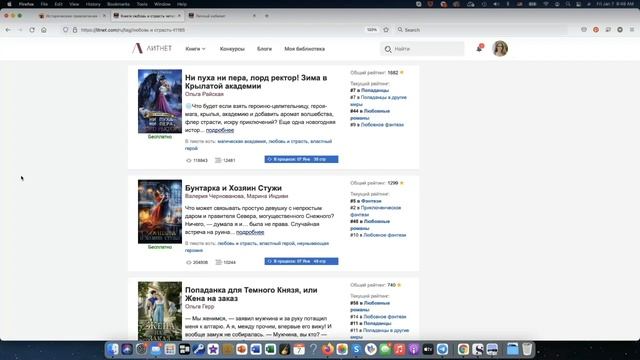Click the list icon beside 10244
The height and width of the screenshot is (360, 640).
[x=218, y=262]
